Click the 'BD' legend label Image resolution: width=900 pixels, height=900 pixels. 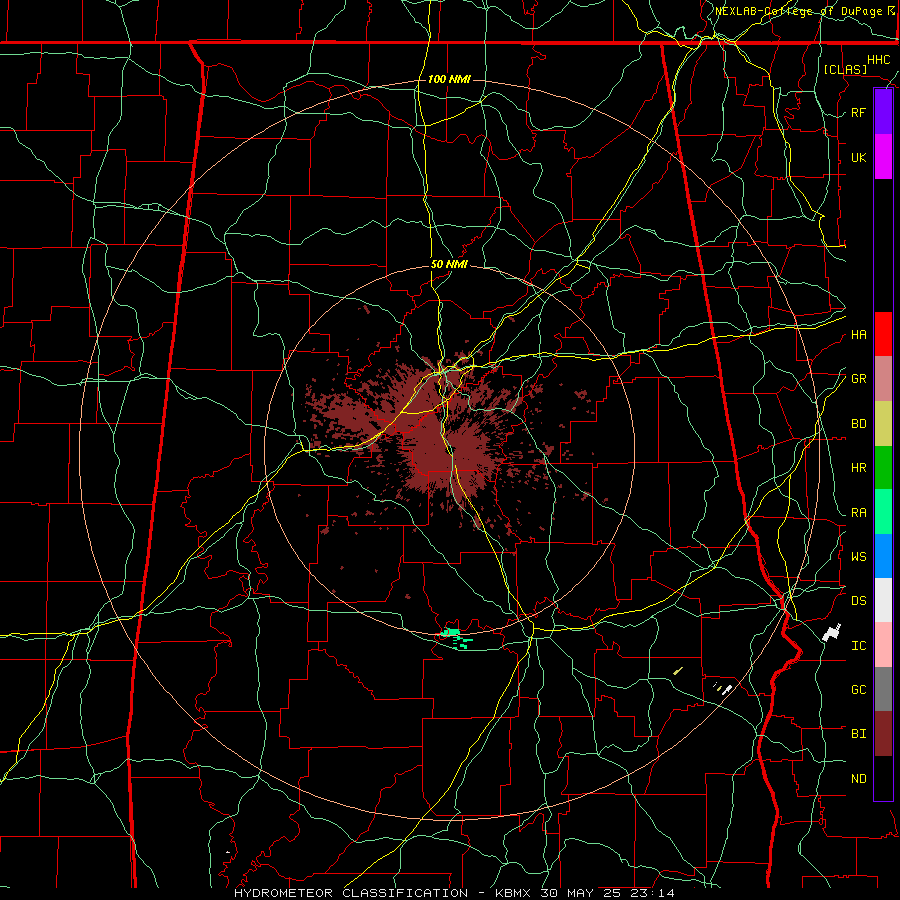(858, 424)
